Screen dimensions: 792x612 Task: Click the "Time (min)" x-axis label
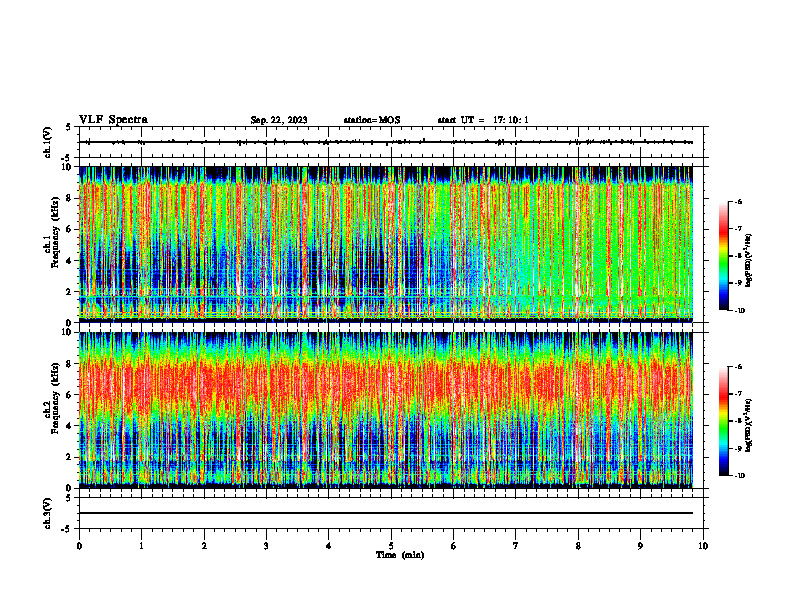point(400,555)
